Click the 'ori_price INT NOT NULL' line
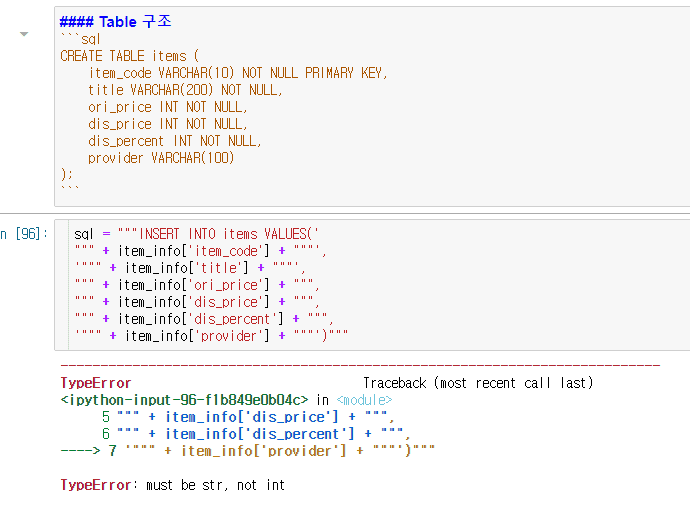 [168, 107]
